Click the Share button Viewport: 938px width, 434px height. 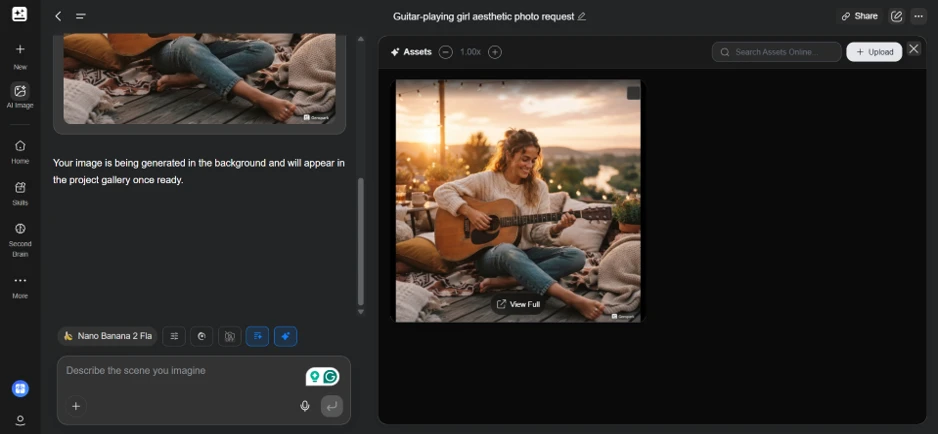click(859, 16)
